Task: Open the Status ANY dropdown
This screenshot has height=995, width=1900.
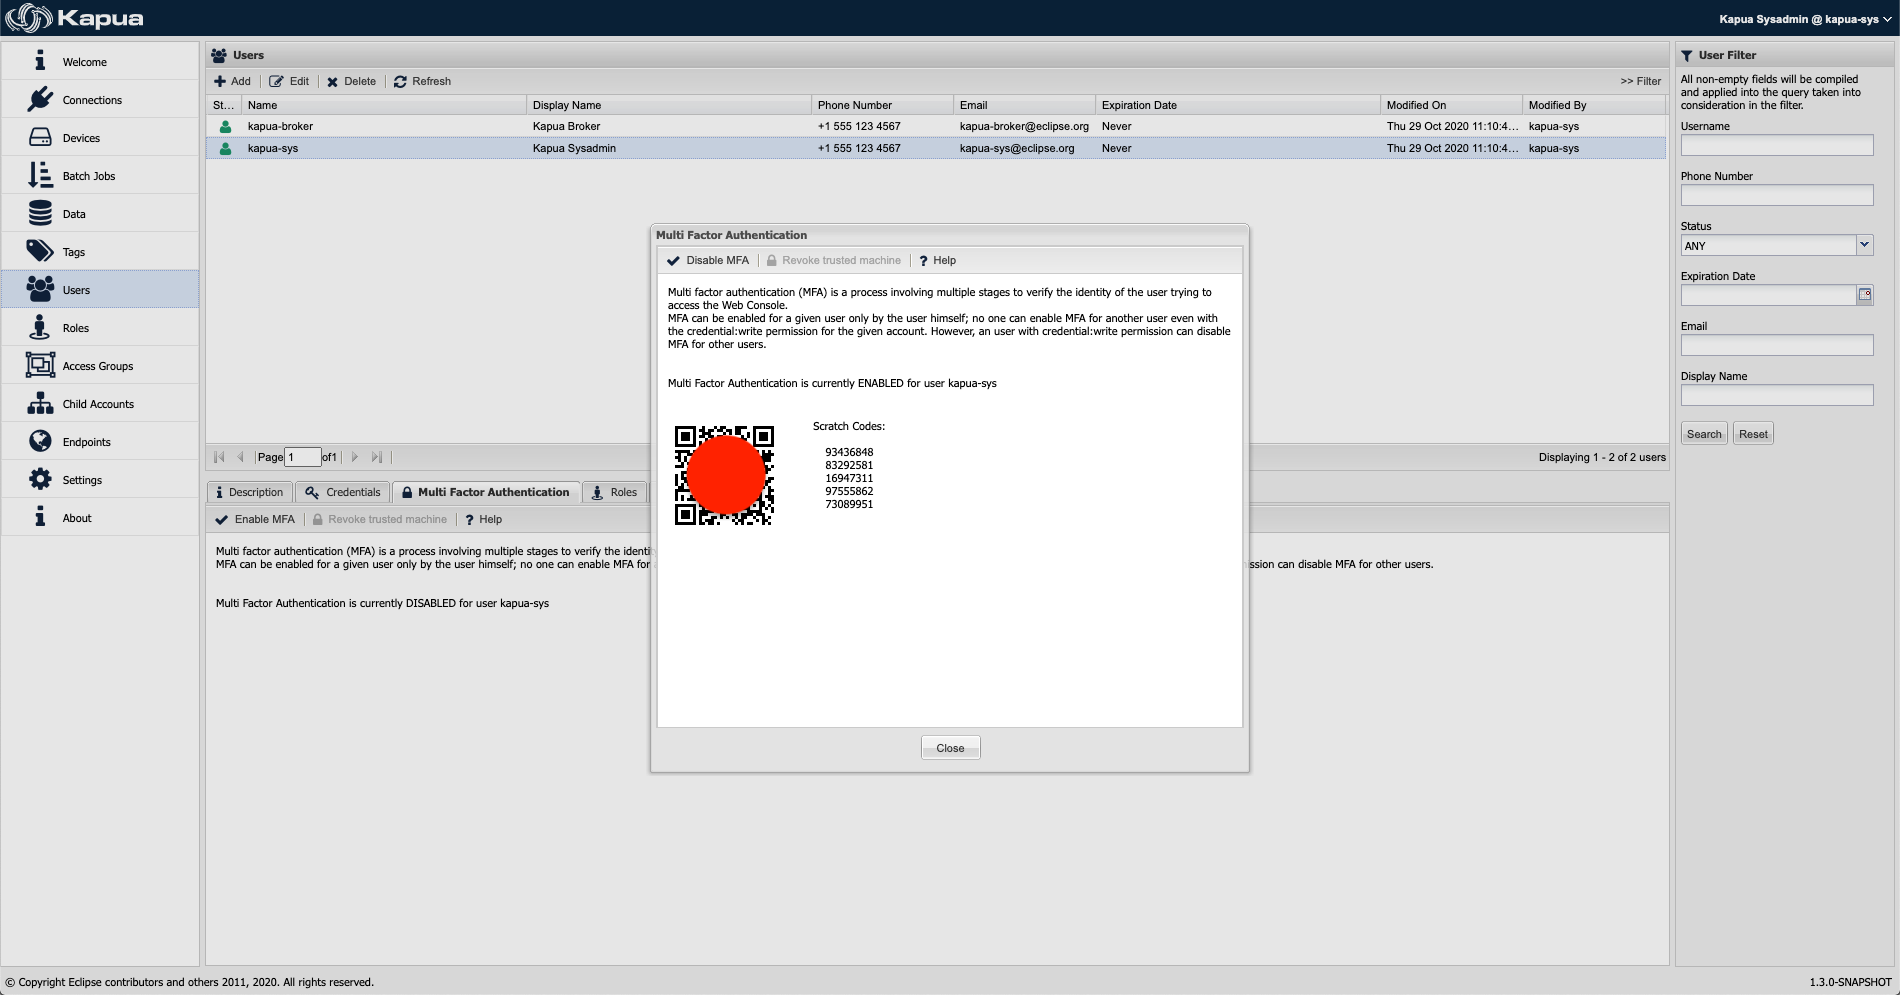Action: [x=1864, y=245]
